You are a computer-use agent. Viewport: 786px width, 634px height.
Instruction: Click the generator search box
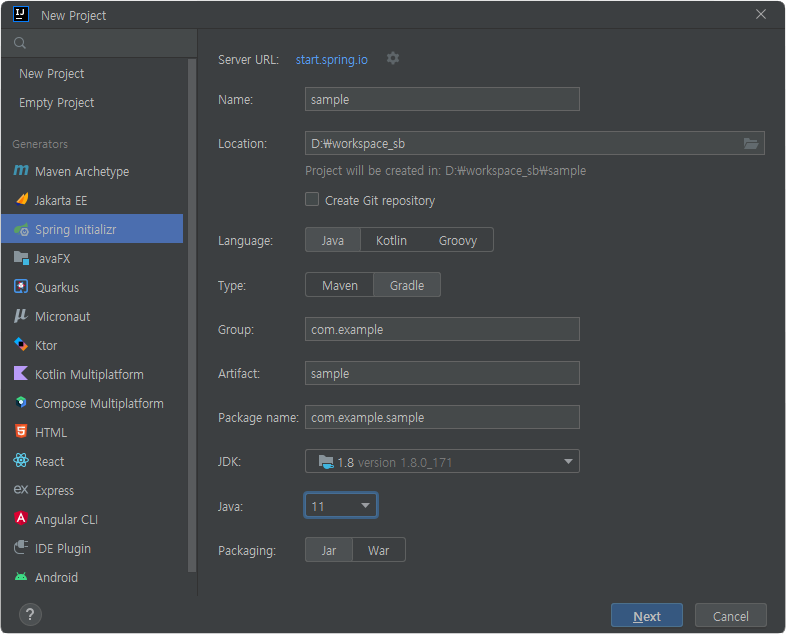[99, 43]
